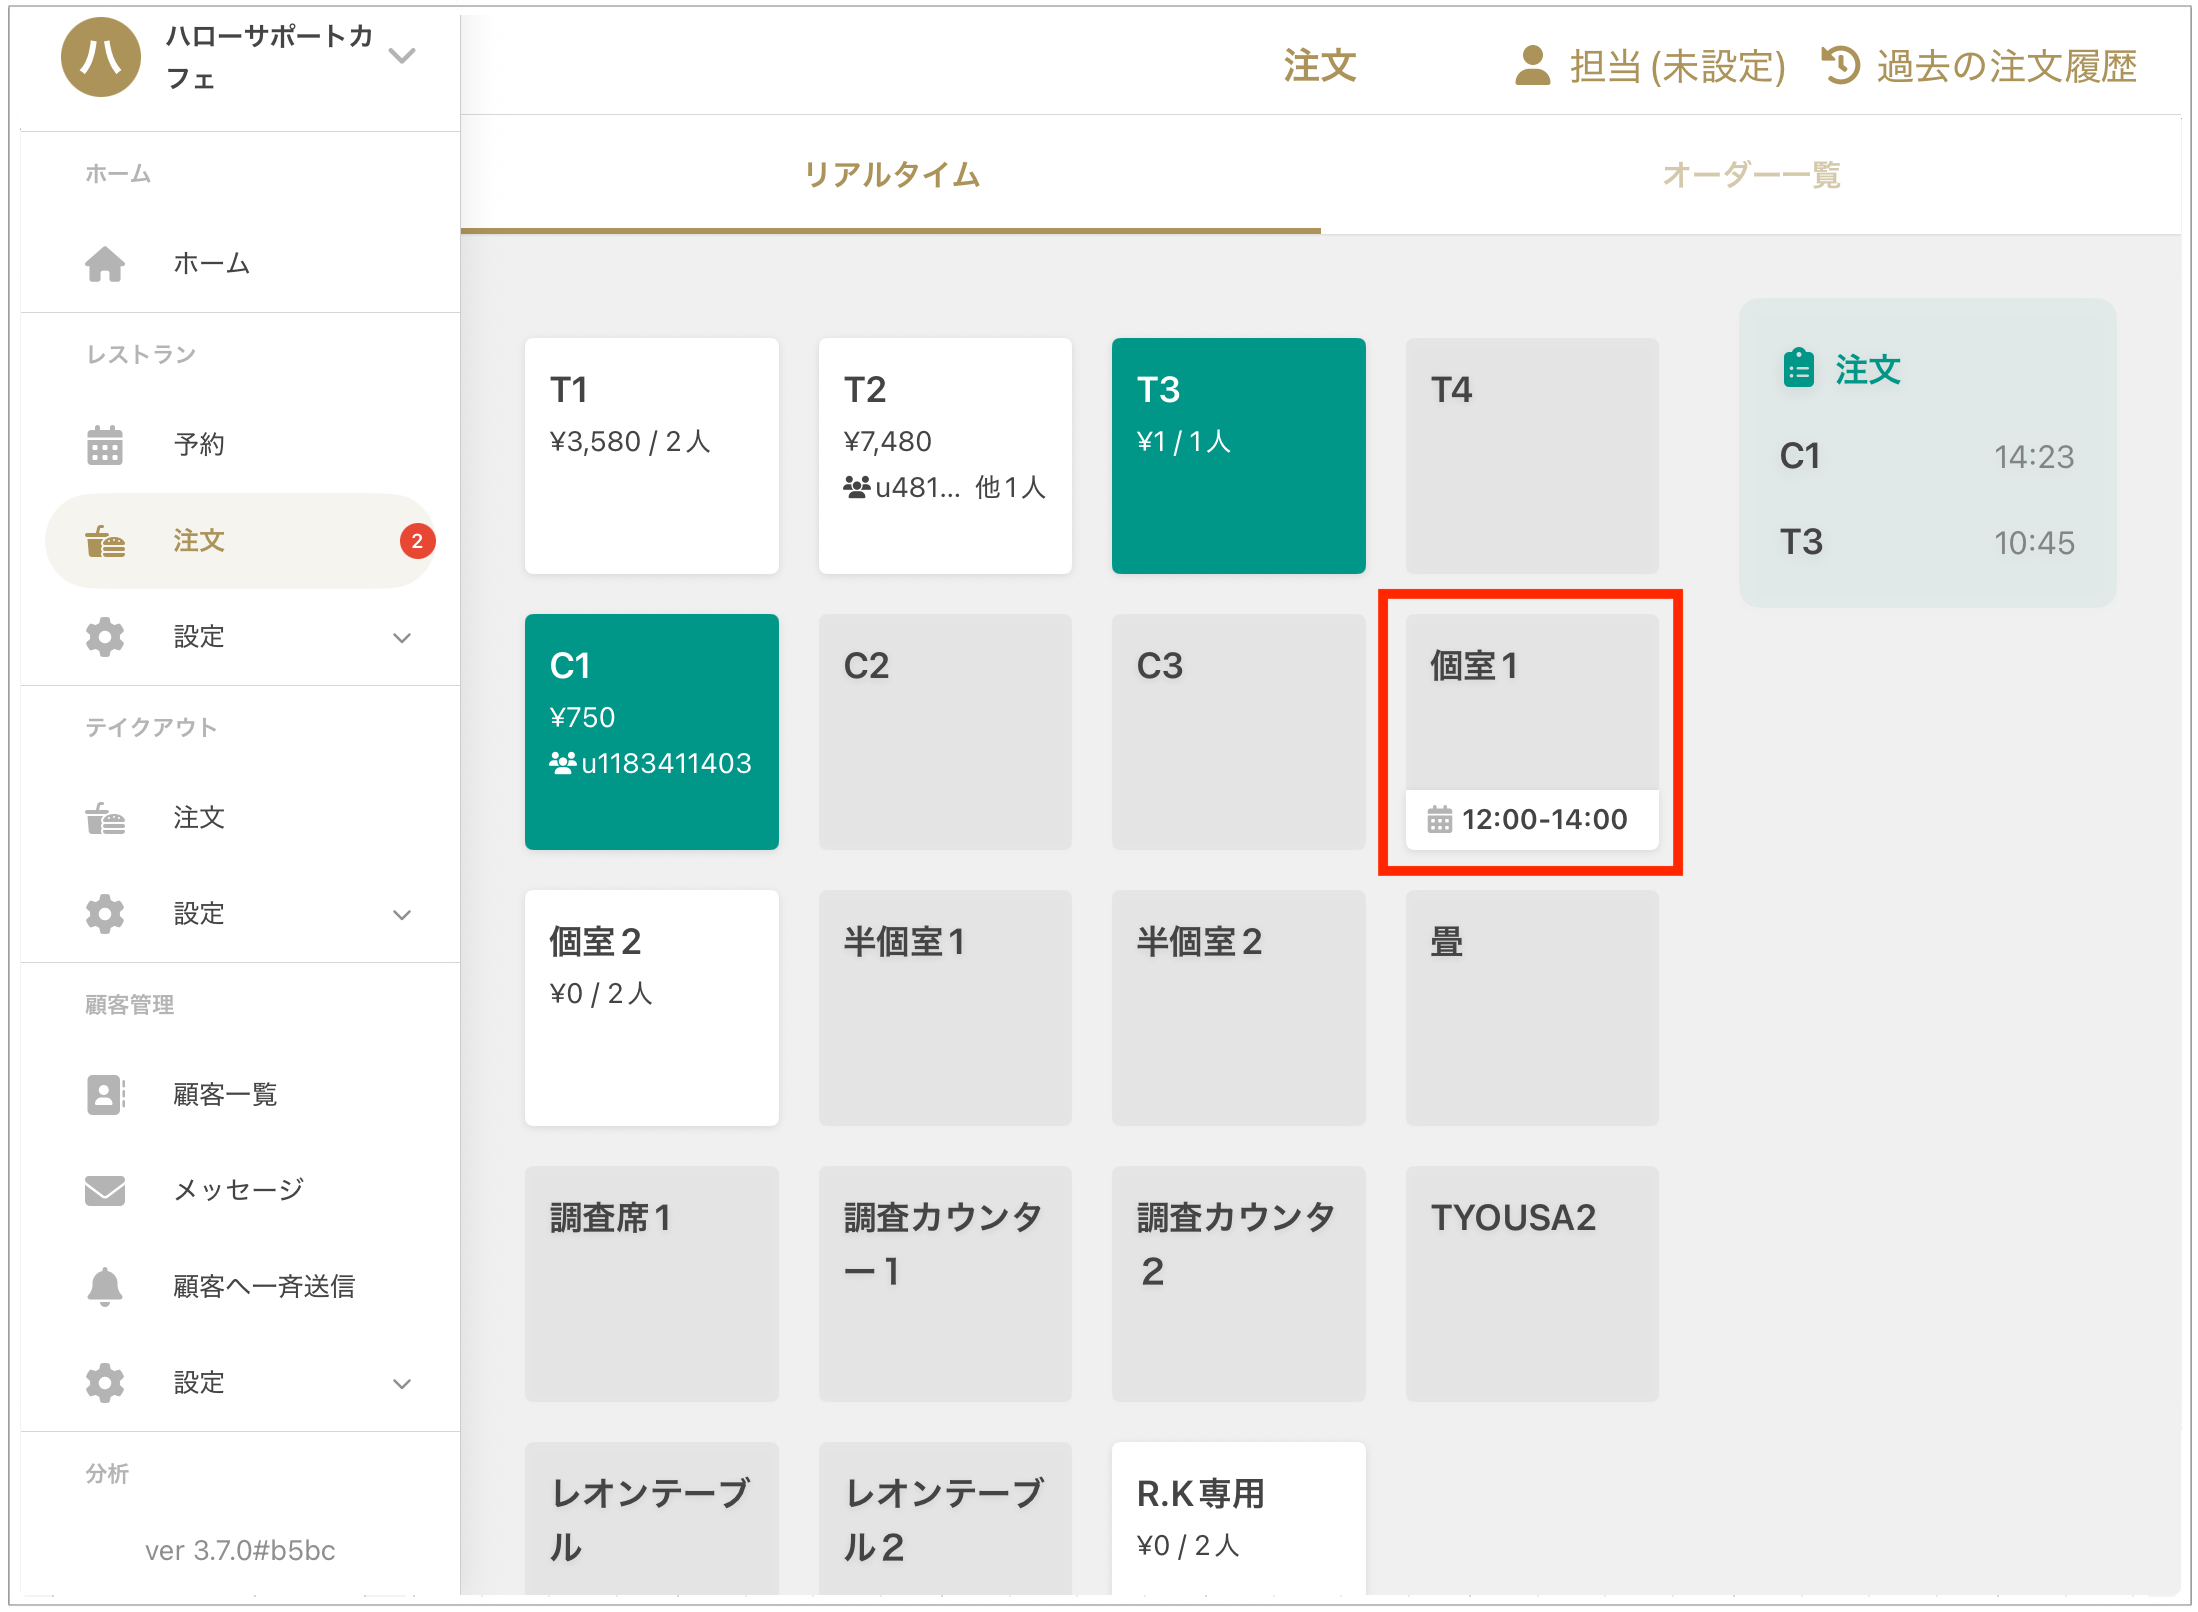The width and height of the screenshot is (2198, 1612).
Task: Click the takeout 注文 order icon
Action: tap(104, 818)
